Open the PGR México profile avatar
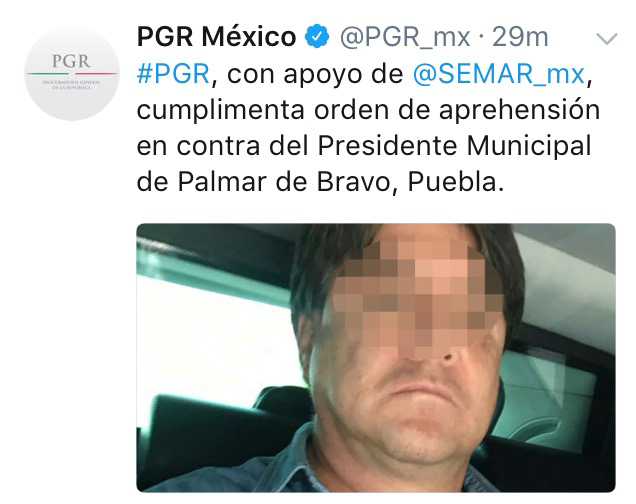This screenshot has height=504, width=636. point(72,73)
